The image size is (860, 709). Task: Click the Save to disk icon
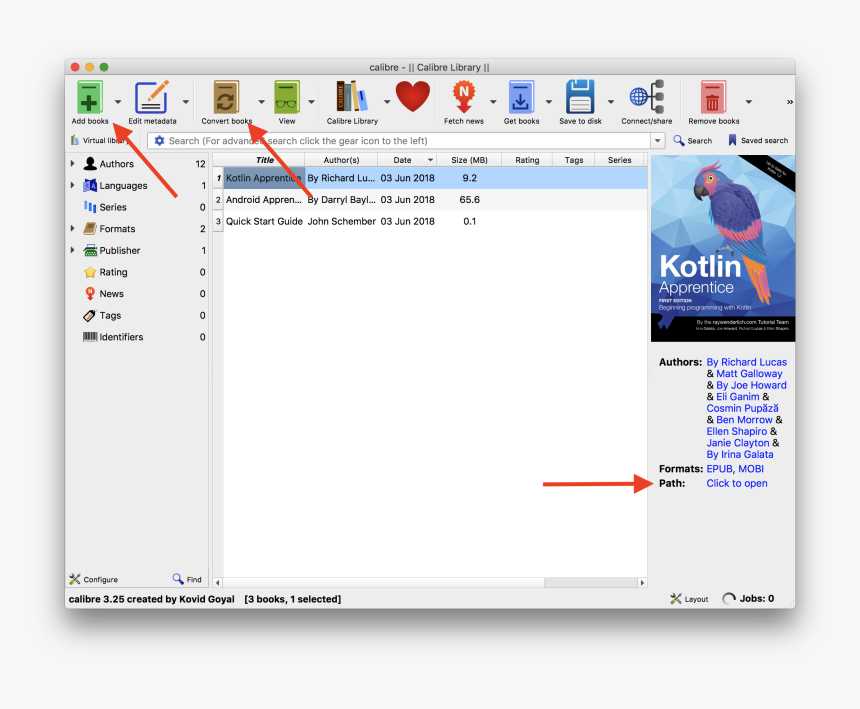click(580, 98)
